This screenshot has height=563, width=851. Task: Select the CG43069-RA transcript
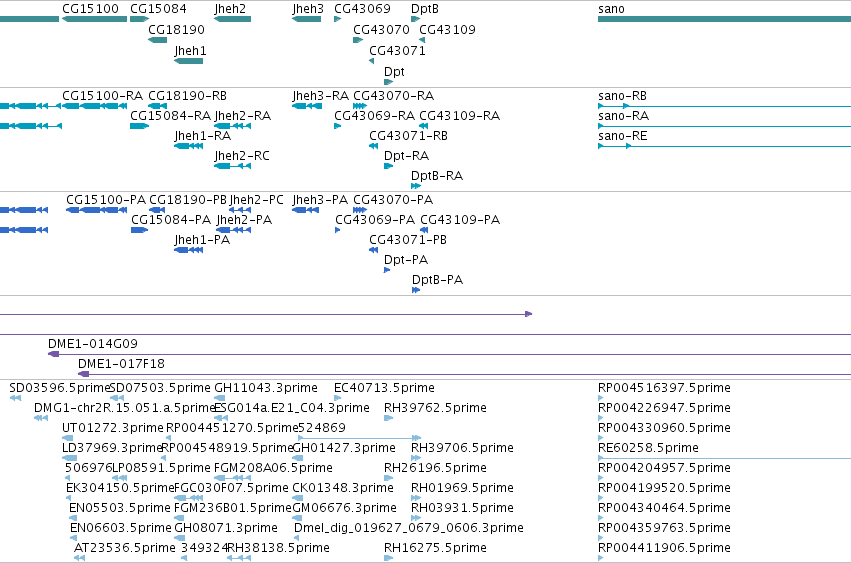(338, 126)
